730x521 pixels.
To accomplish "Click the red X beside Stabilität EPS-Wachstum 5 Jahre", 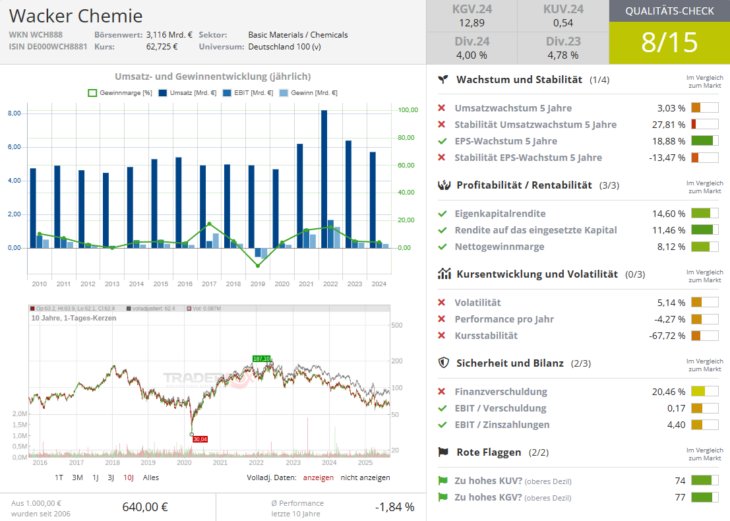I will (441, 157).
